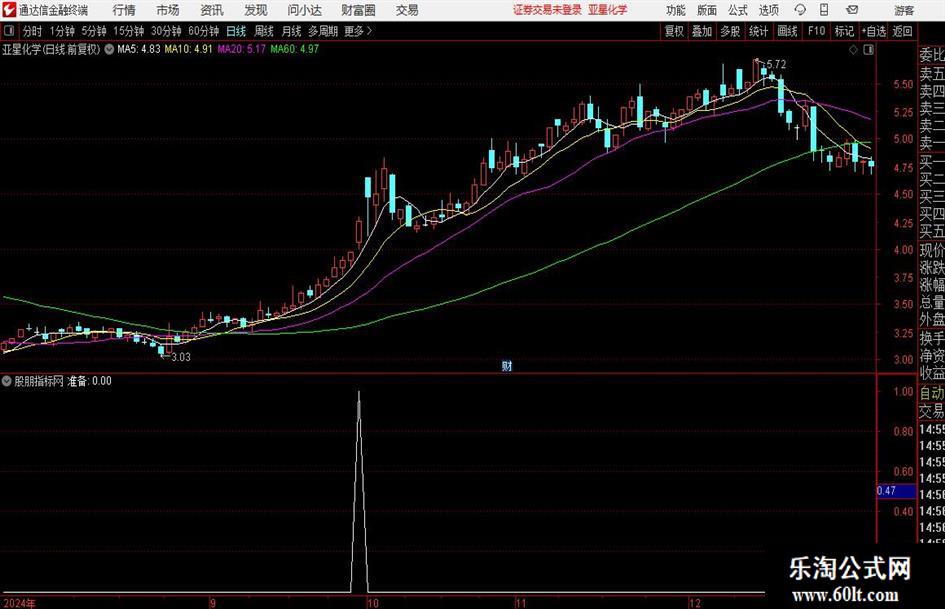Open the 股朋指标网 indicator dropdown circle
The height and width of the screenshot is (609, 945).
coord(7,381)
